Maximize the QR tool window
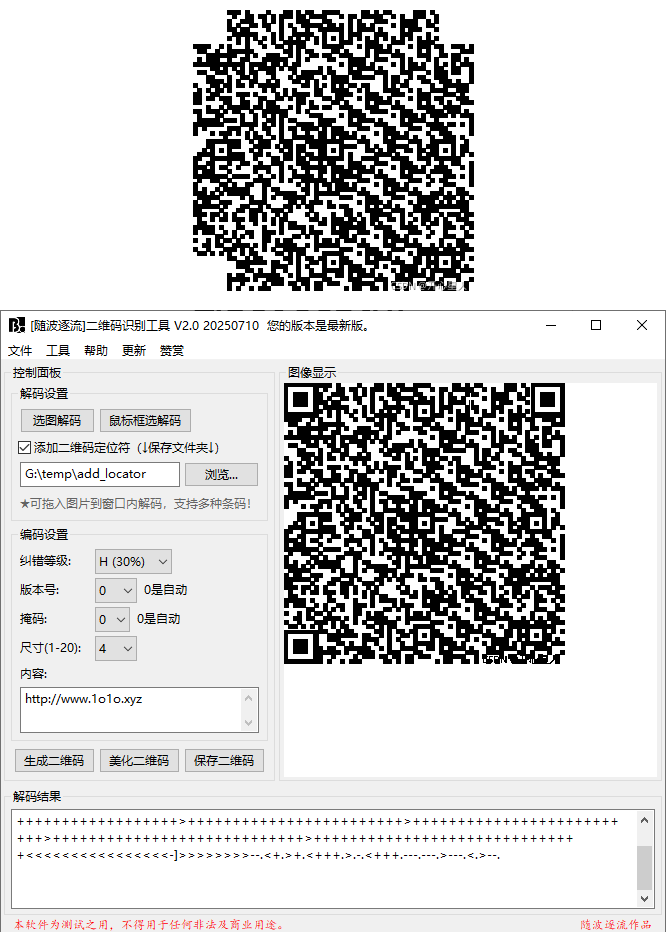 [596, 325]
